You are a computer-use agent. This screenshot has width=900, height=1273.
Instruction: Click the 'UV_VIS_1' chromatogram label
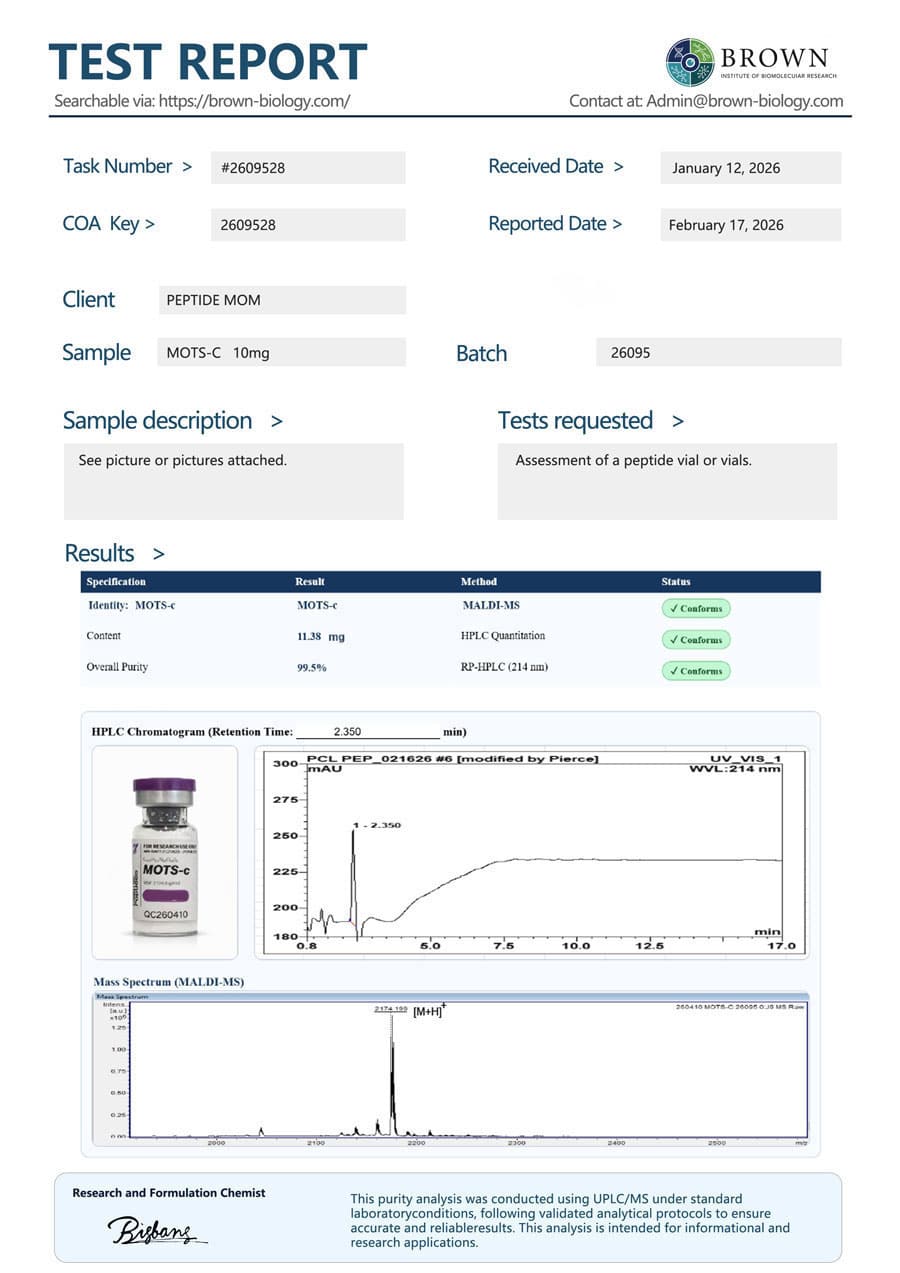pyautogui.click(x=744, y=759)
